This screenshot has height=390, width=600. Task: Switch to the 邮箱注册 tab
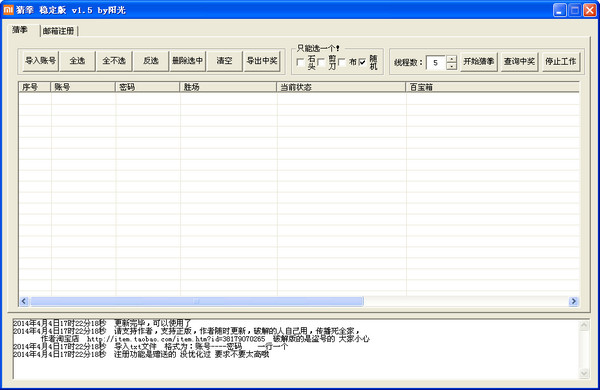click(x=59, y=31)
